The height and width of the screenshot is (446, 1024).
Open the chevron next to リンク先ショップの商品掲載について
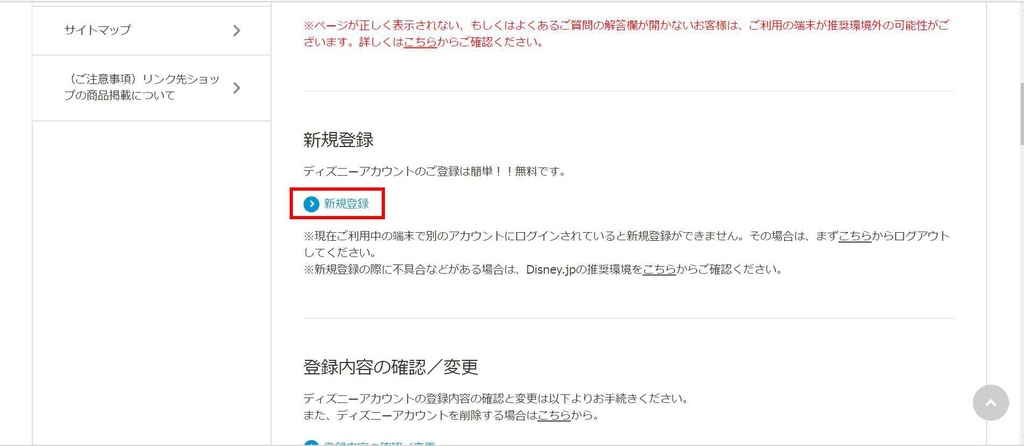pyautogui.click(x=236, y=88)
